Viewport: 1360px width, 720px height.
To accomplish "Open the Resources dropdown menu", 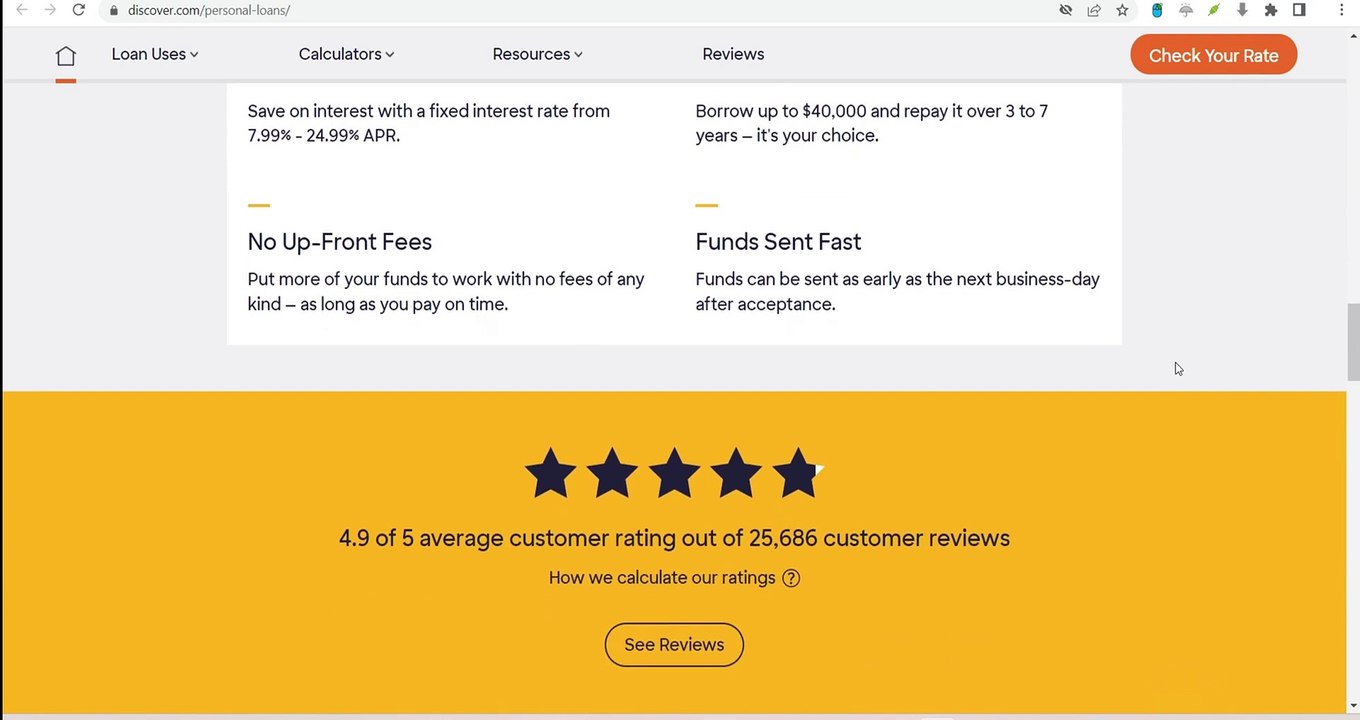I will click(x=537, y=54).
